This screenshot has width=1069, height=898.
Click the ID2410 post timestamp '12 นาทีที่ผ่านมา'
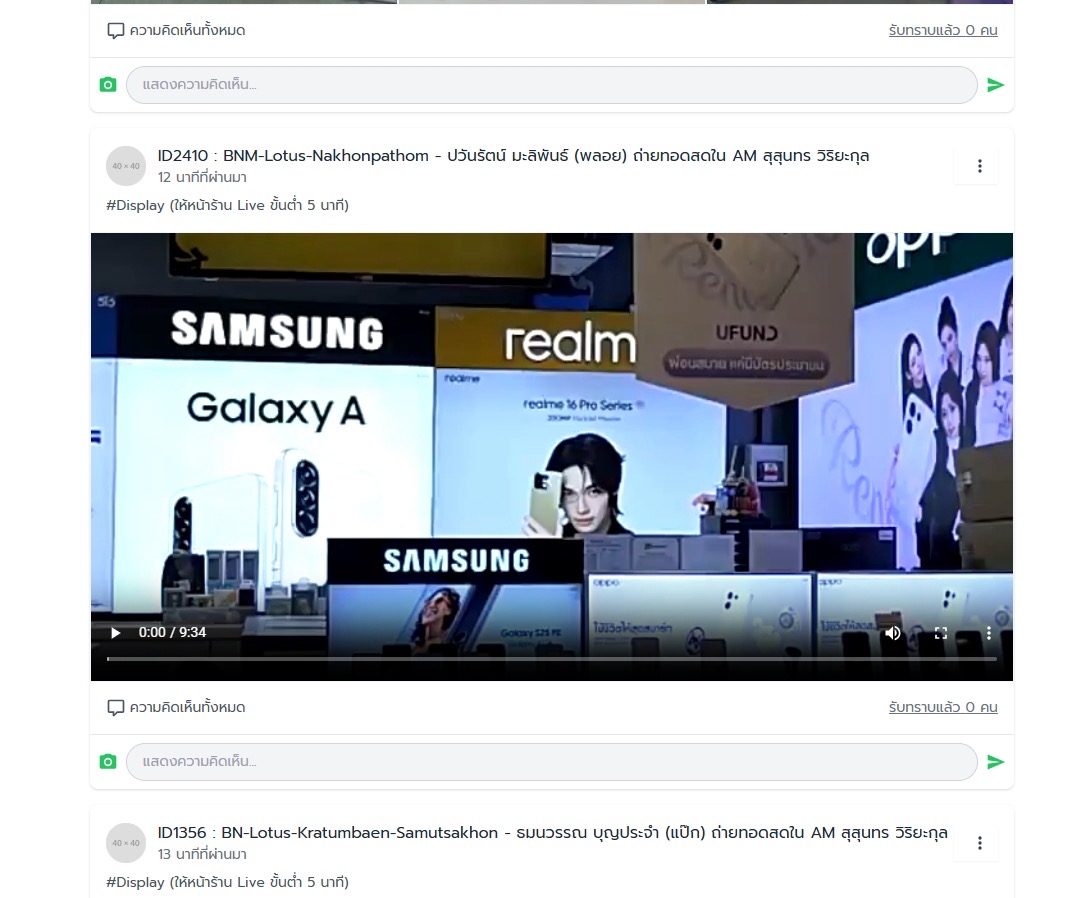coord(202,177)
